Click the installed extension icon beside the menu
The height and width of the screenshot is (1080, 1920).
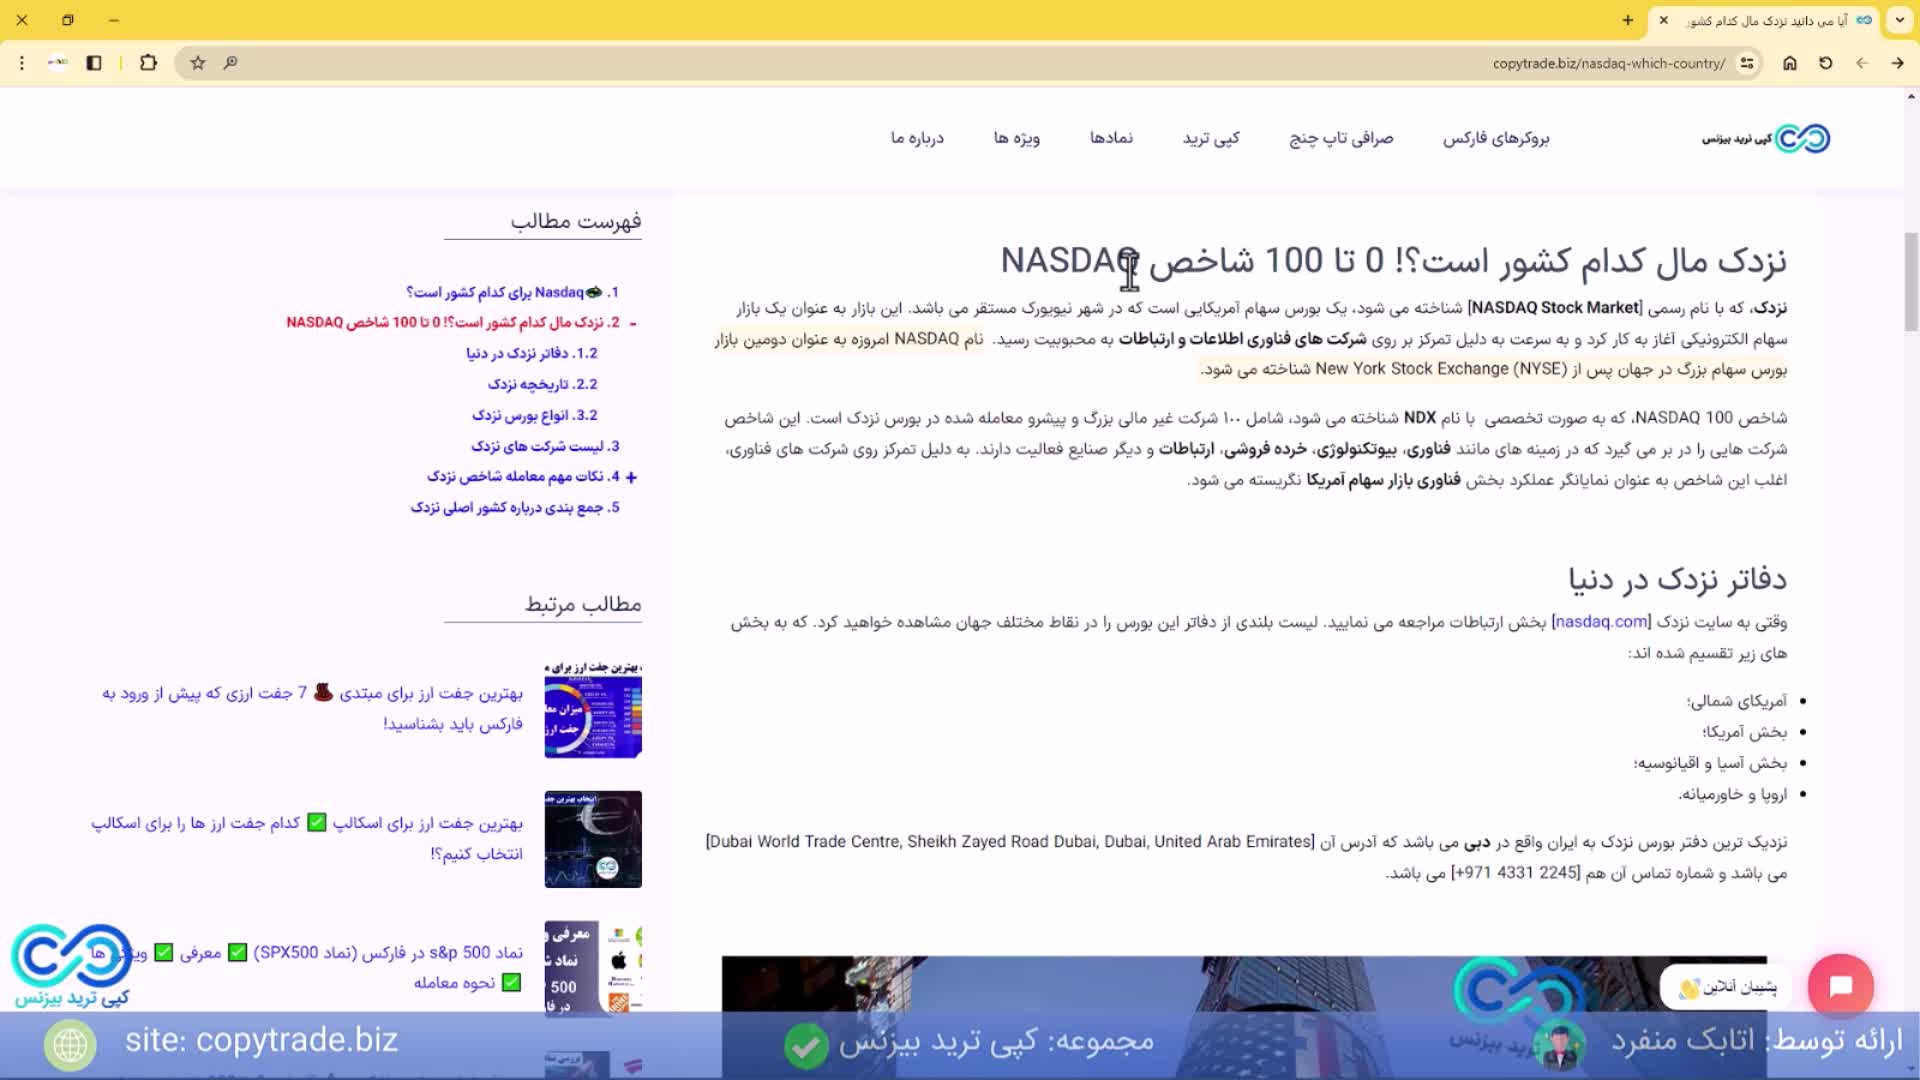57,62
